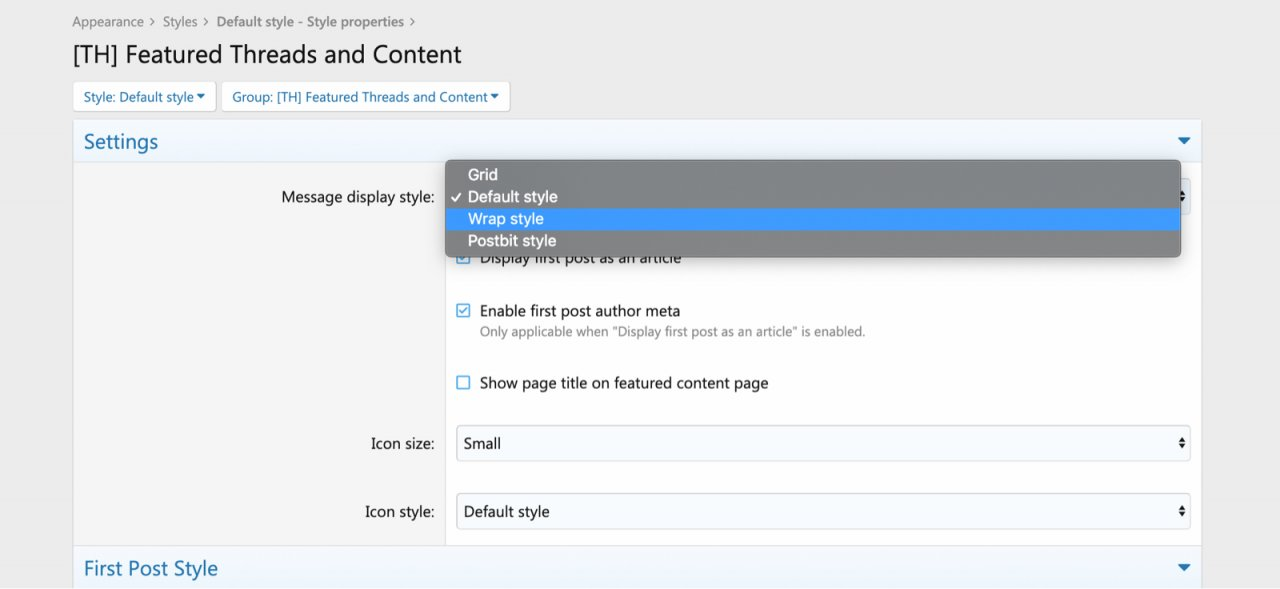Screen dimensions: 1280x589
Task: Choose Wrap style option
Action: click(x=506, y=219)
